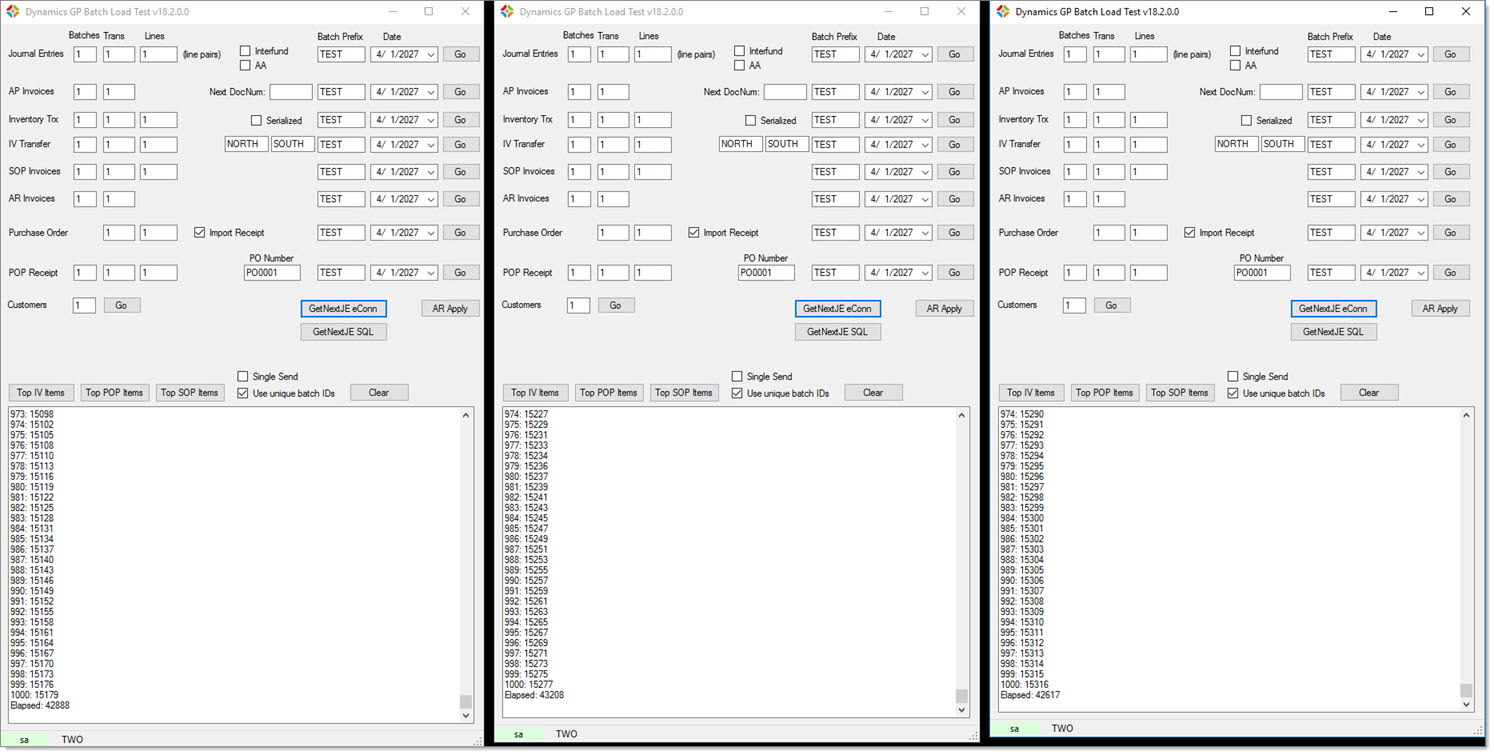Click the app icon in the left window title bar
Image resolution: width=1494 pixels, height=755 pixels.
(x=13, y=12)
